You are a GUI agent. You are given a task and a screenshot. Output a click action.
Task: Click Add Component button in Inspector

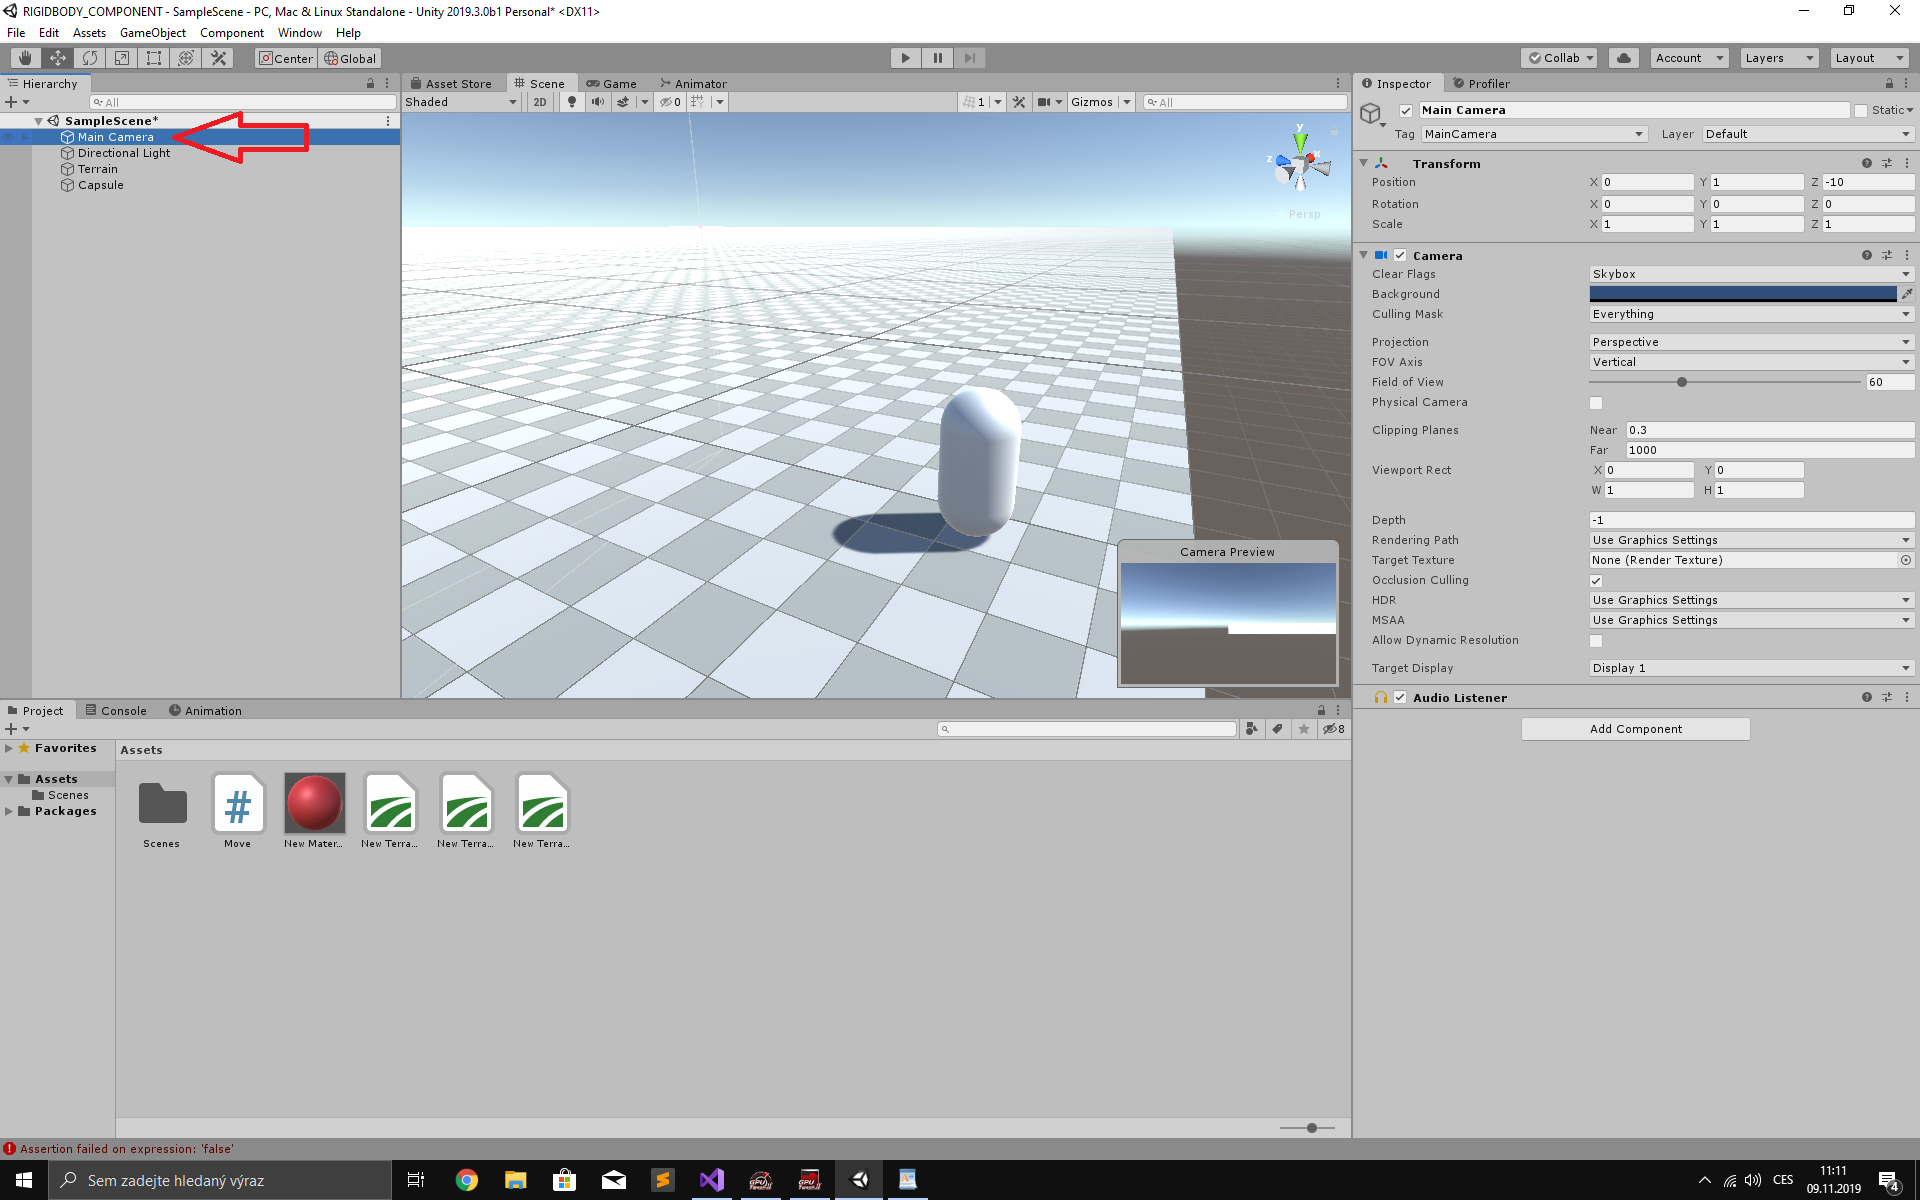tap(1635, 729)
